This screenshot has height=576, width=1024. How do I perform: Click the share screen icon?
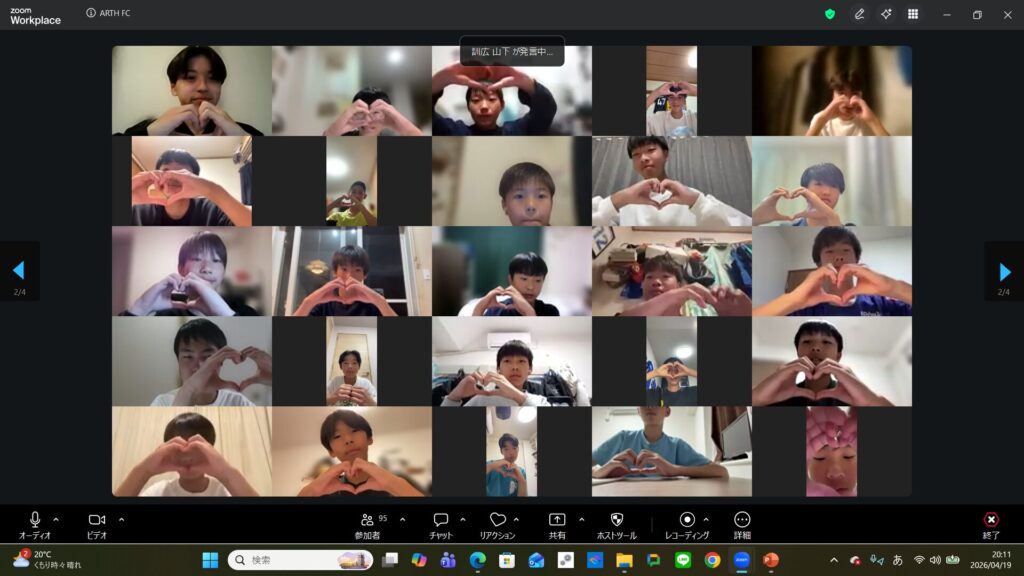[557, 521]
